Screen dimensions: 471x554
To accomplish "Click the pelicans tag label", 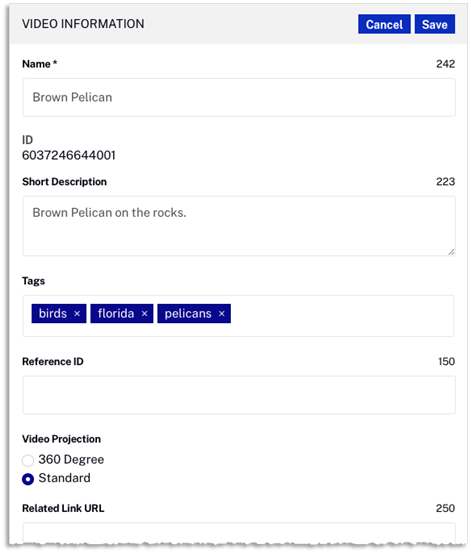I will point(188,313).
